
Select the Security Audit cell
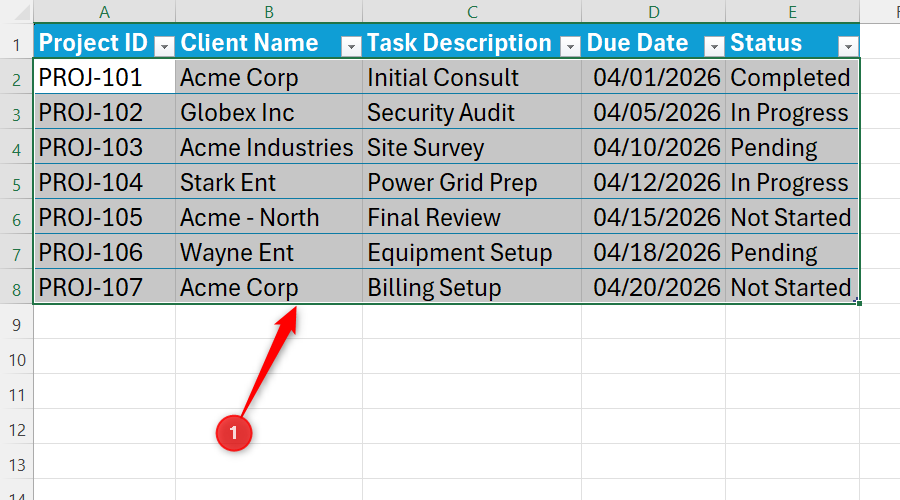click(472, 111)
